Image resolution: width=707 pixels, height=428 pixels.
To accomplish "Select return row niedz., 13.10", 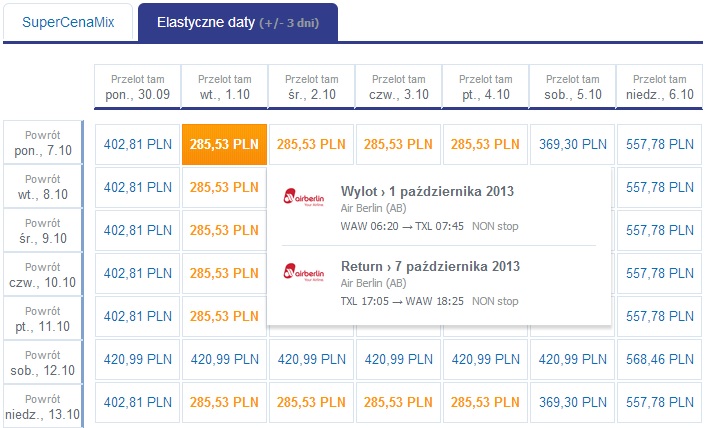I will 43,406.
